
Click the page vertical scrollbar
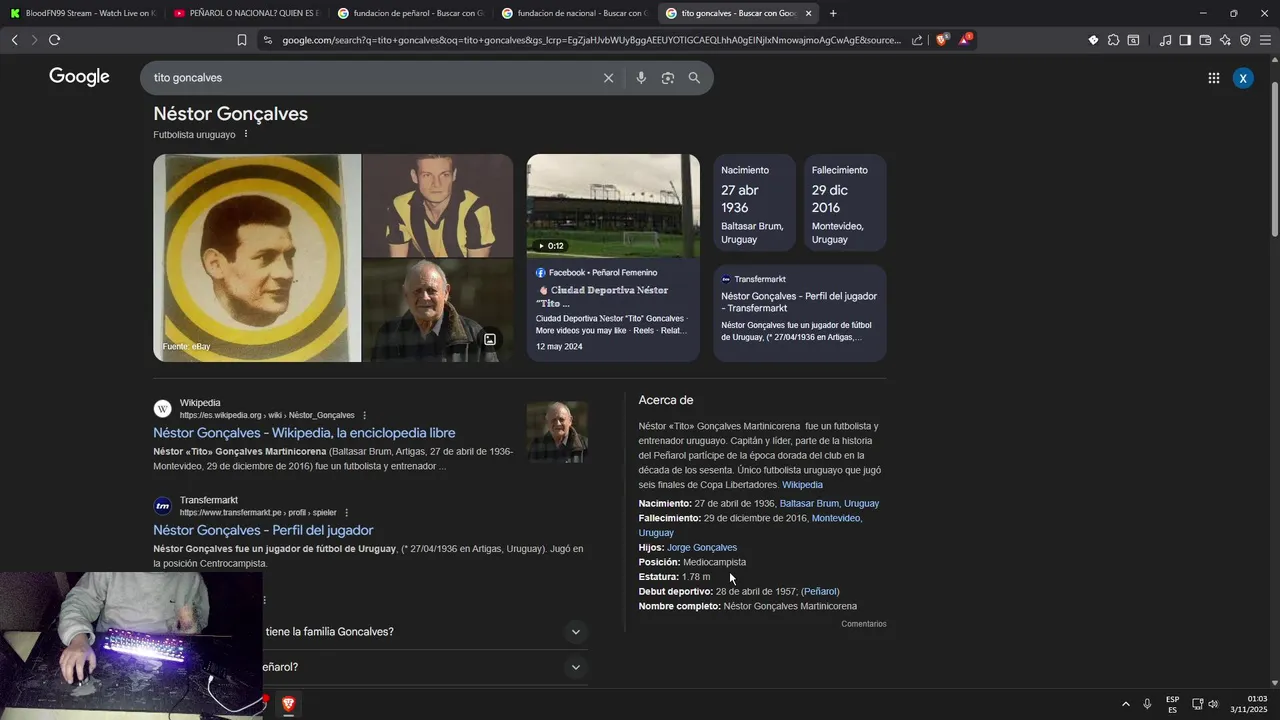[x=1274, y=160]
